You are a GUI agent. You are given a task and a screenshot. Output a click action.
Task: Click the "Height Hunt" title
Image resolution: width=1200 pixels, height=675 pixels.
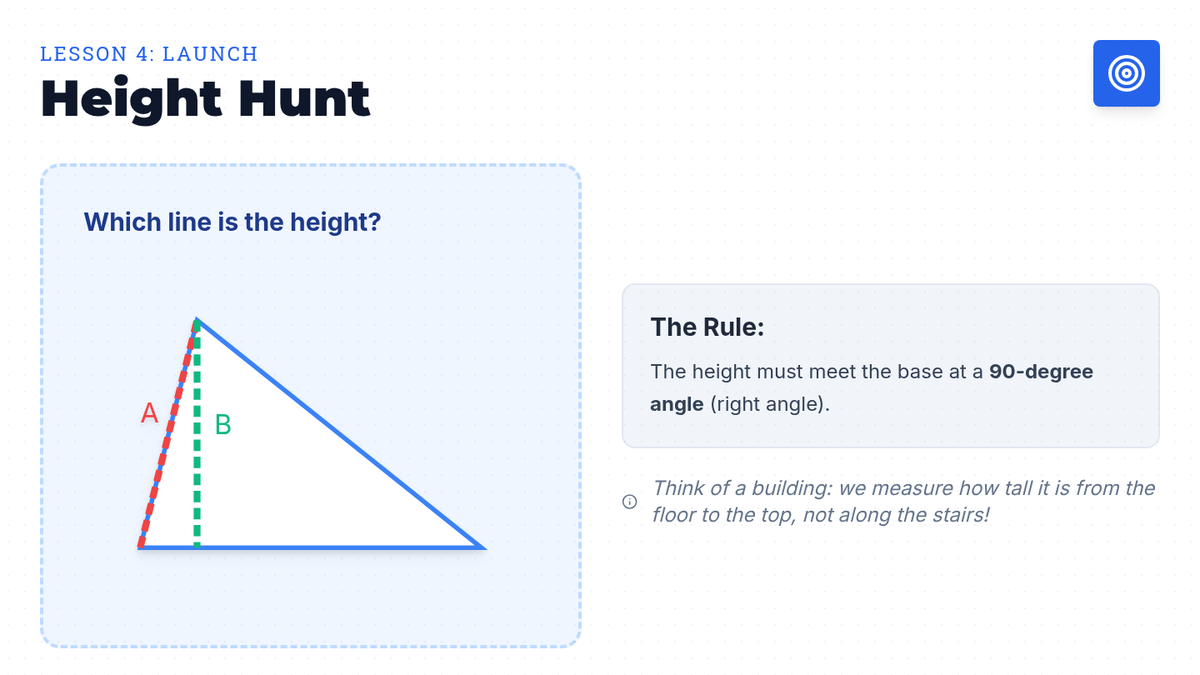click(x=205, y=98)
